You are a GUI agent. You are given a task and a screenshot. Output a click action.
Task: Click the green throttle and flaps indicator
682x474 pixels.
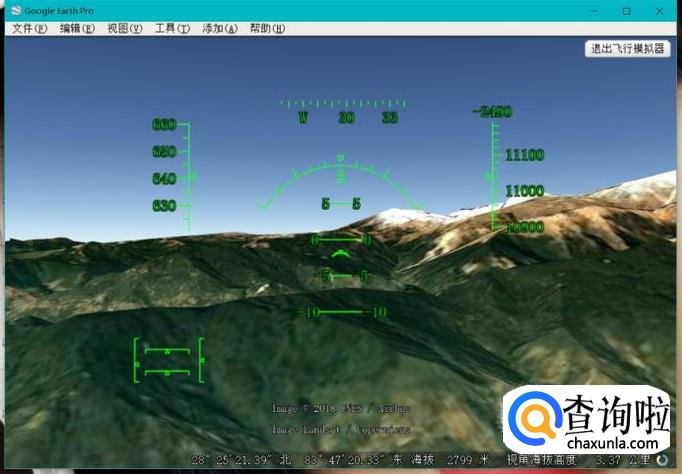(168, 360)
